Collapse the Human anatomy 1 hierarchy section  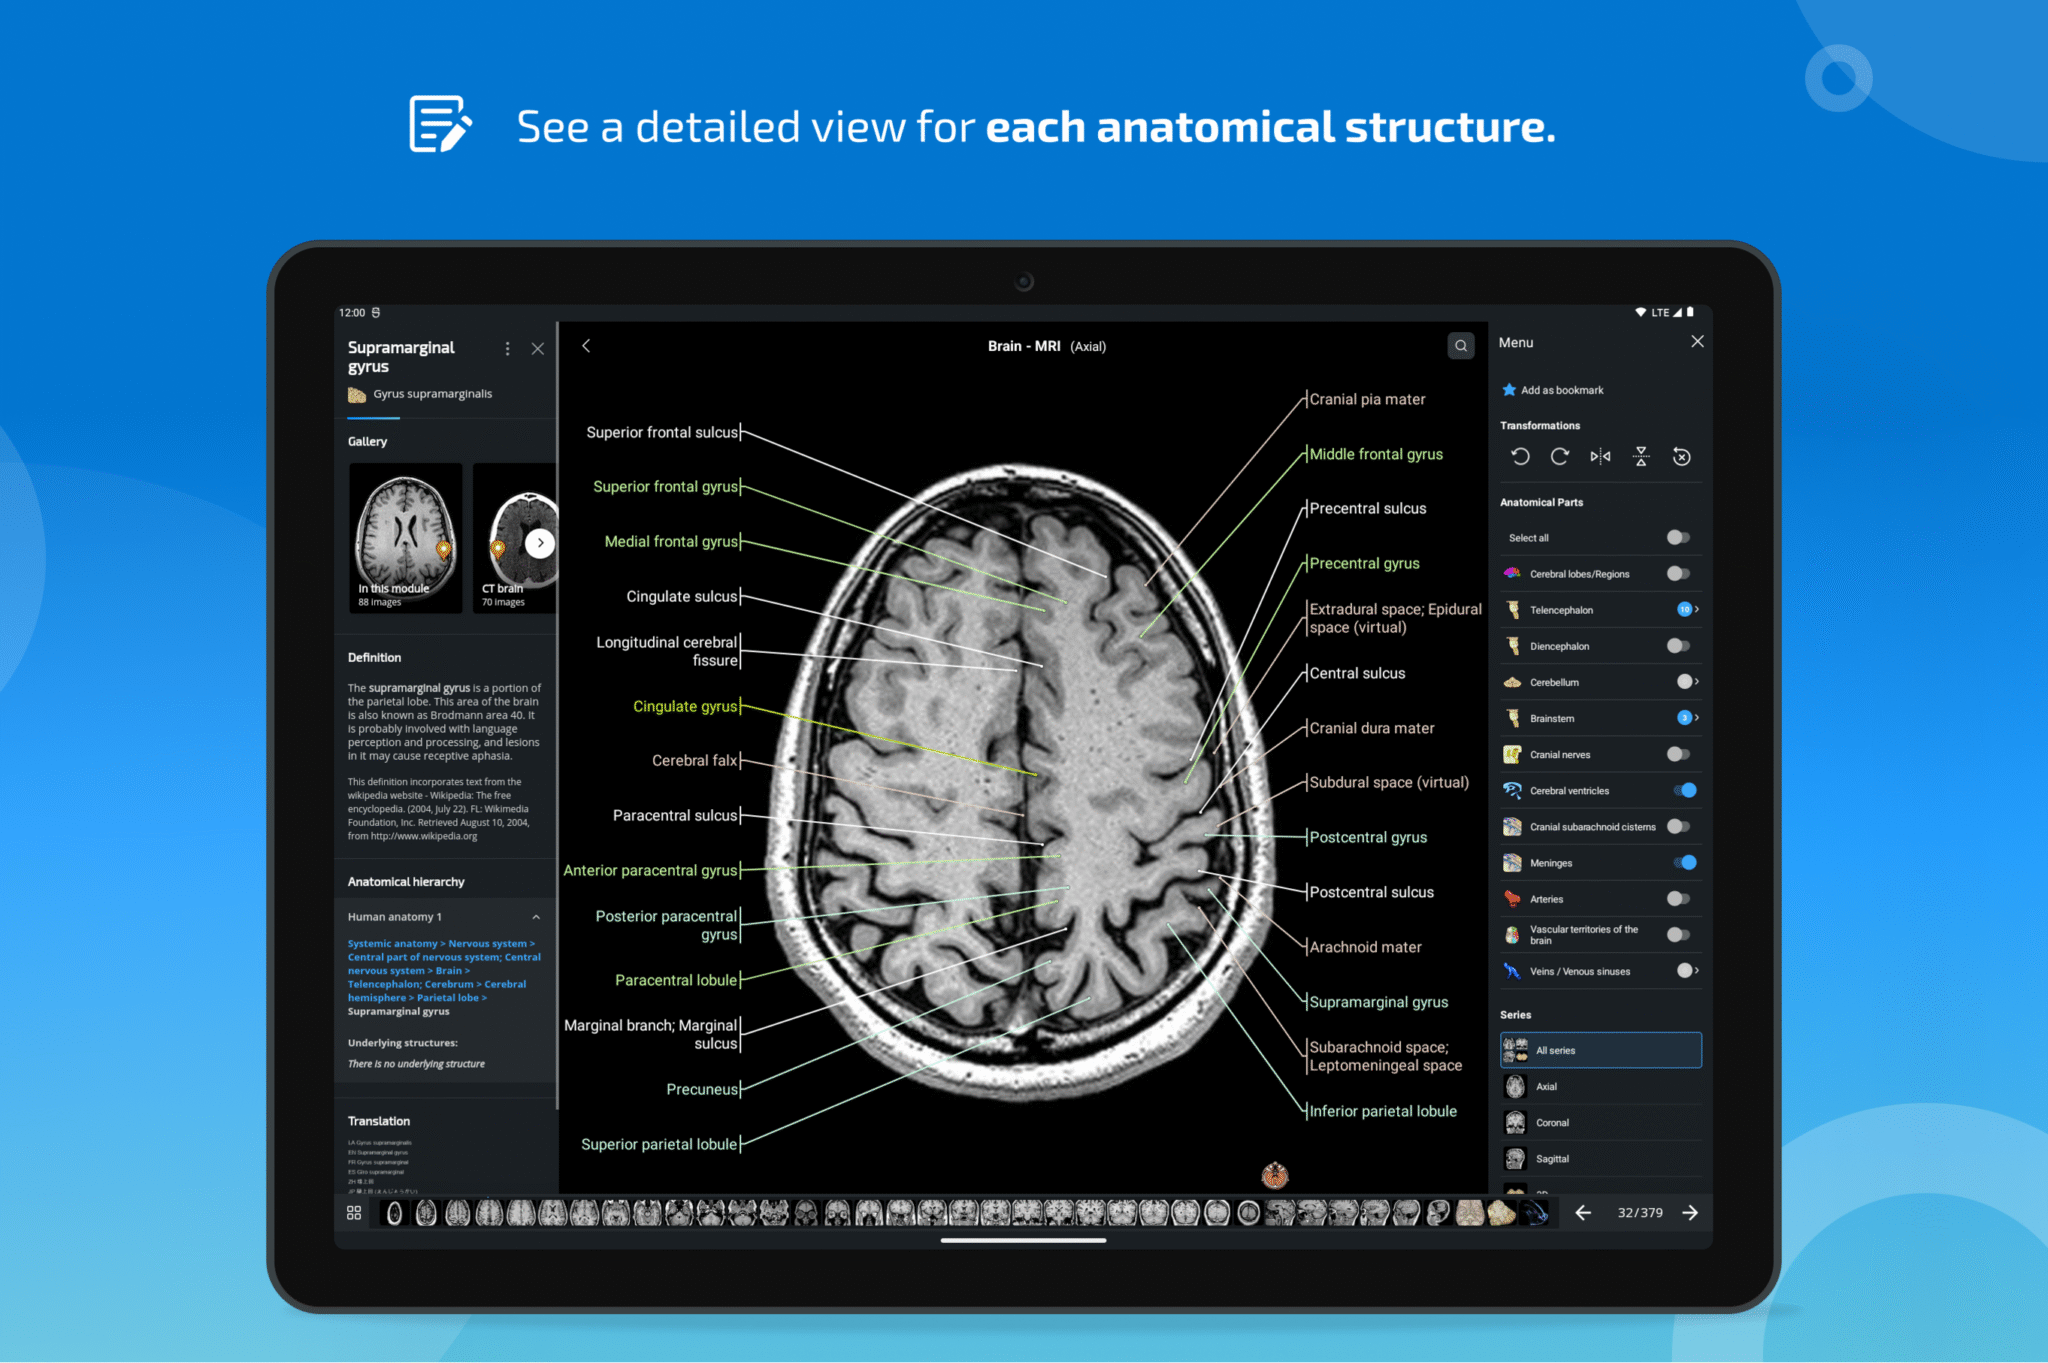(x=537, y=916)
